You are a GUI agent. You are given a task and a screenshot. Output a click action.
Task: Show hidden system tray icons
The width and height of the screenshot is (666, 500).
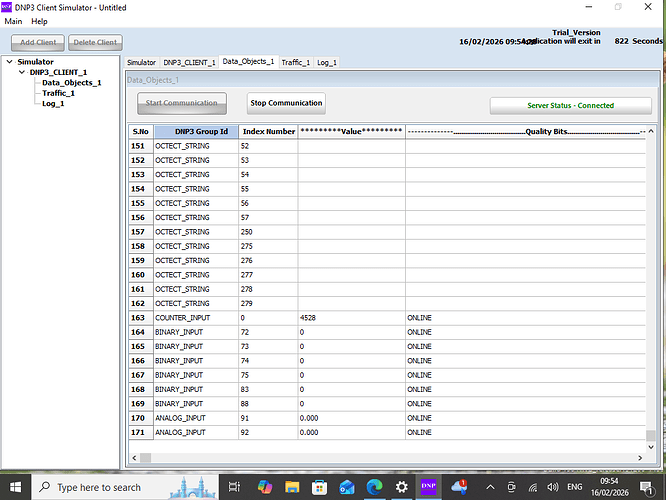click(490, 486)
